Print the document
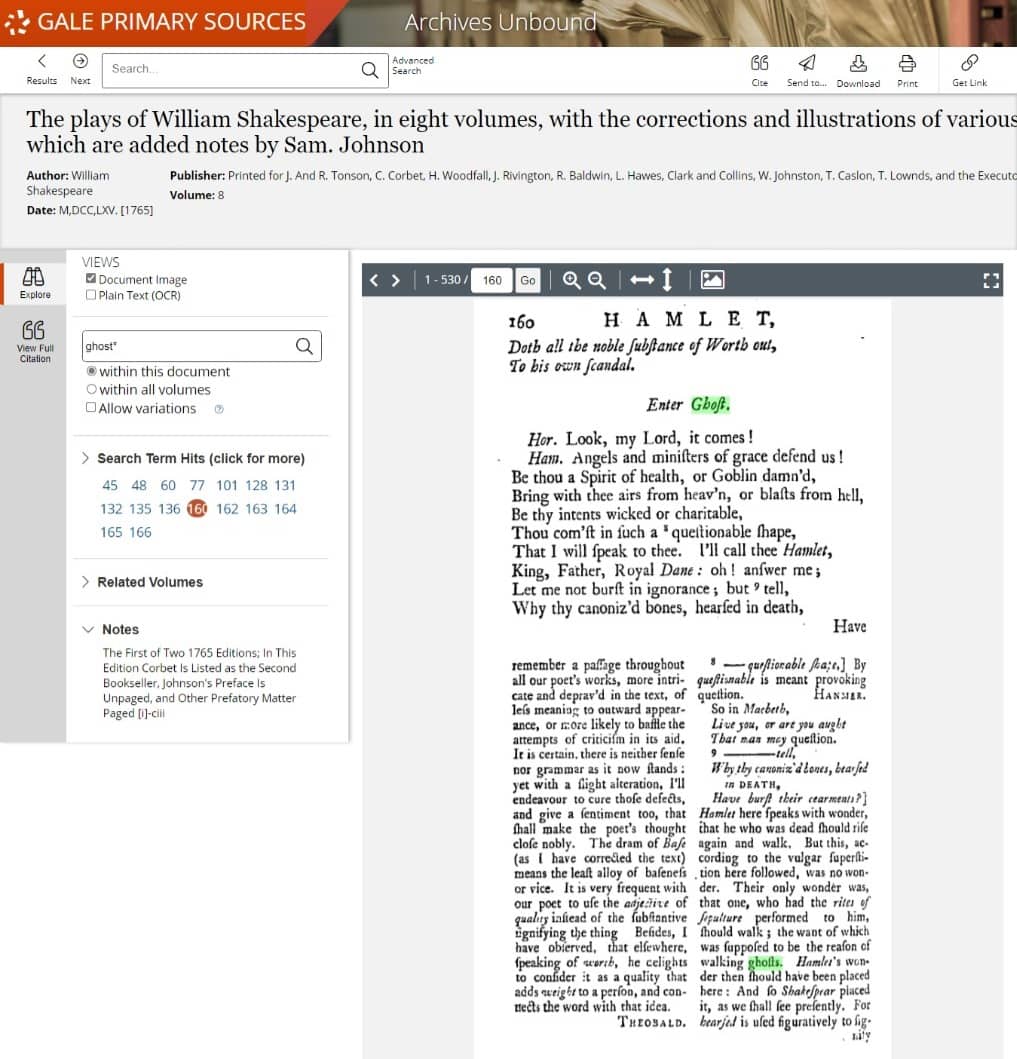The image size is (1017, 1059). [x=907, y=70]
